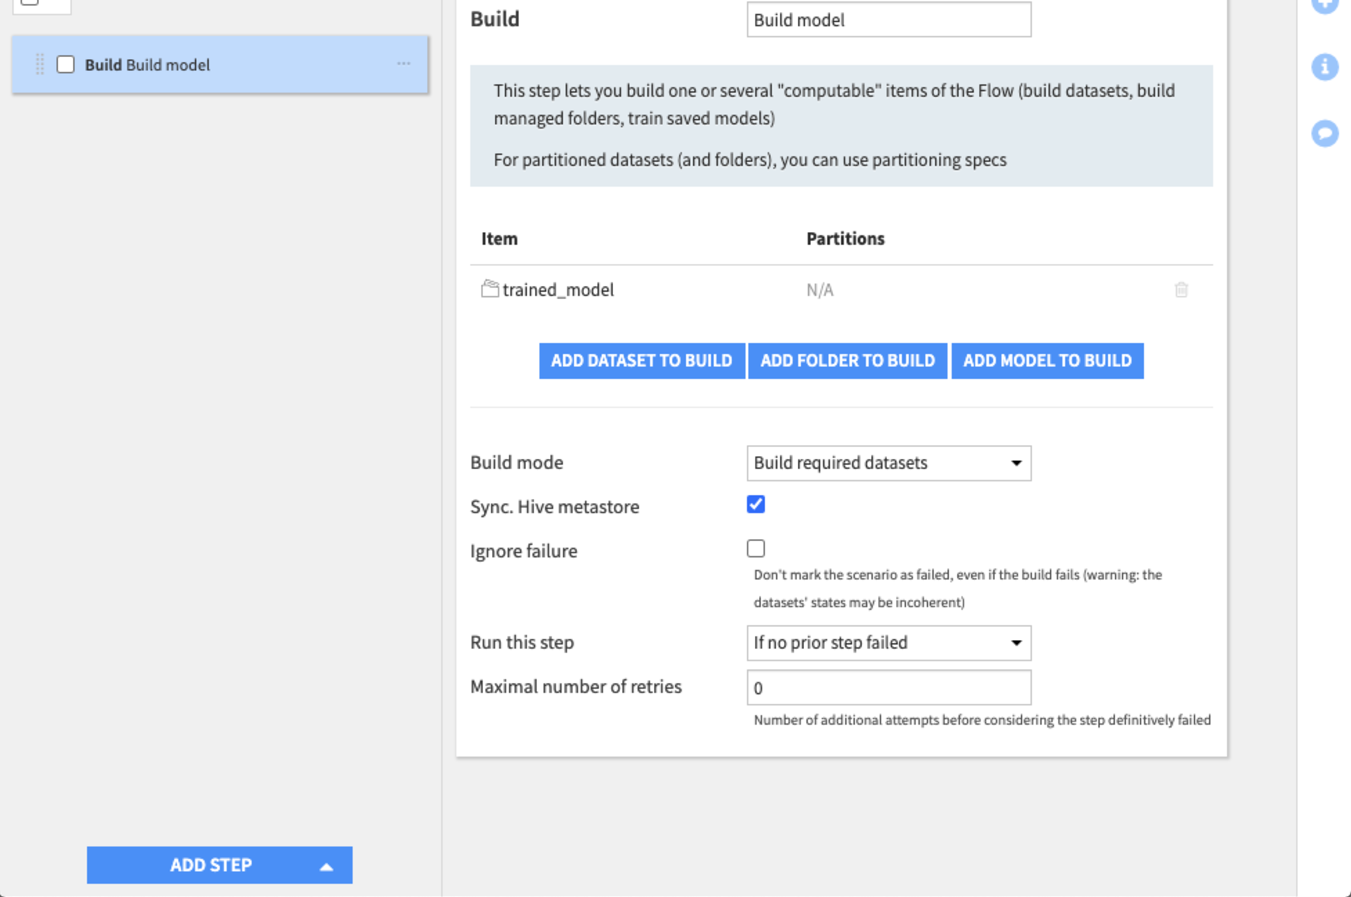Enable the Ignore failure checkbox
The width and height of the screenshot is (1351, 897).
(x=756, y=549)
